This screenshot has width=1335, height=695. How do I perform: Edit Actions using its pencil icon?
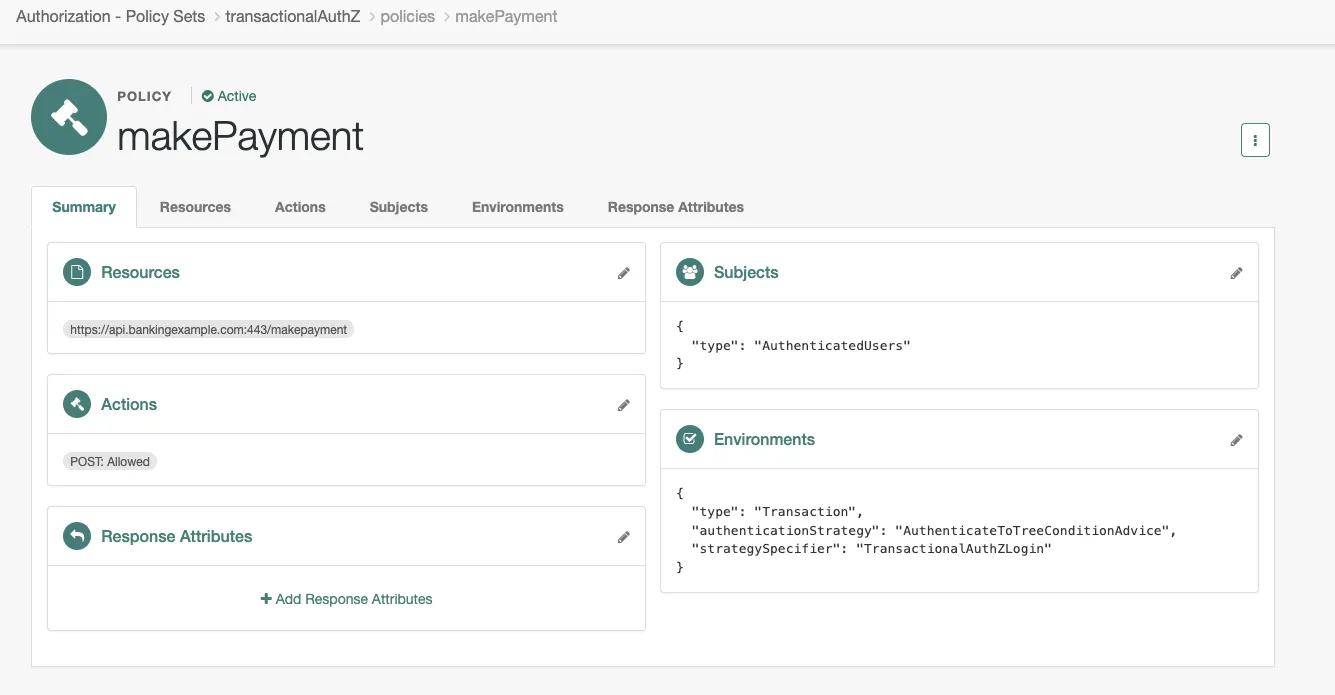tap(624, 404)
